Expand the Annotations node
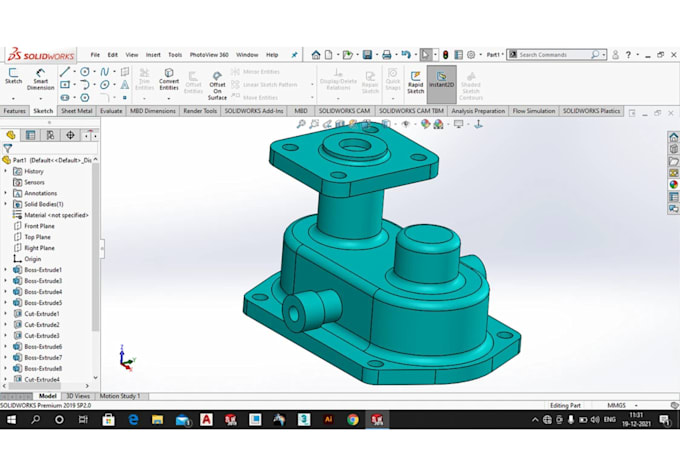Screen dimensions: 680x468 pos(6,193)
